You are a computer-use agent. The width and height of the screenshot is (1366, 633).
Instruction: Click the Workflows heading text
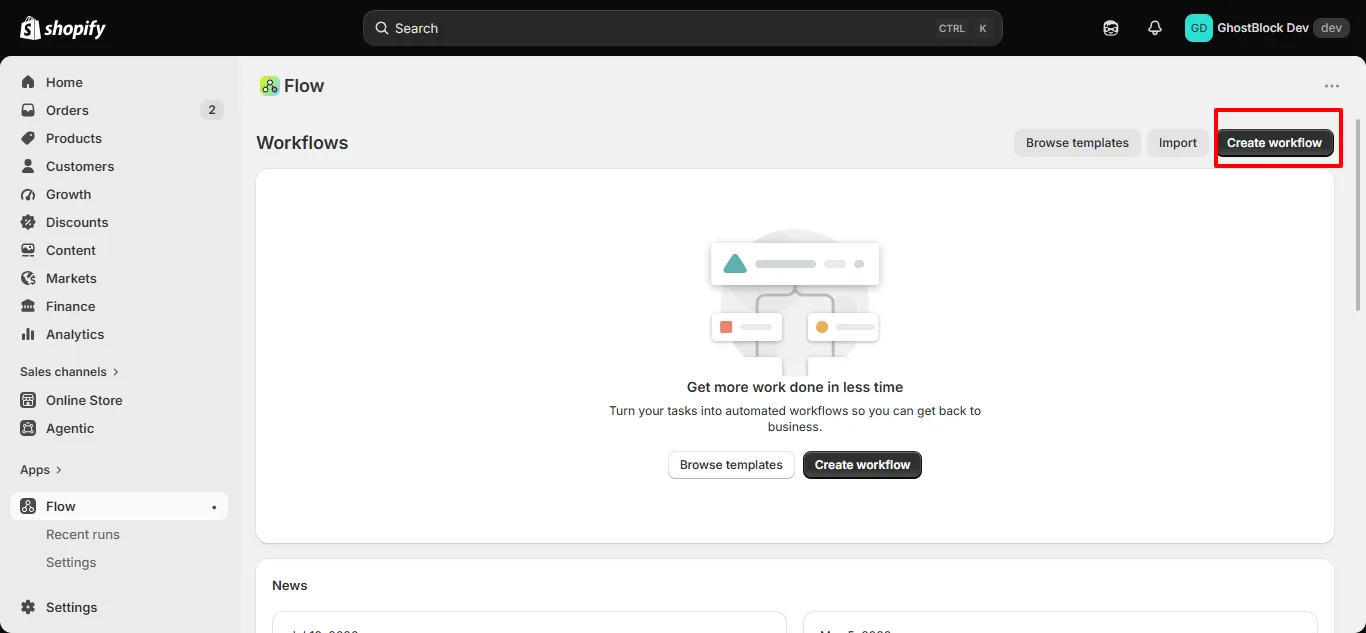[x=302, y=143]
